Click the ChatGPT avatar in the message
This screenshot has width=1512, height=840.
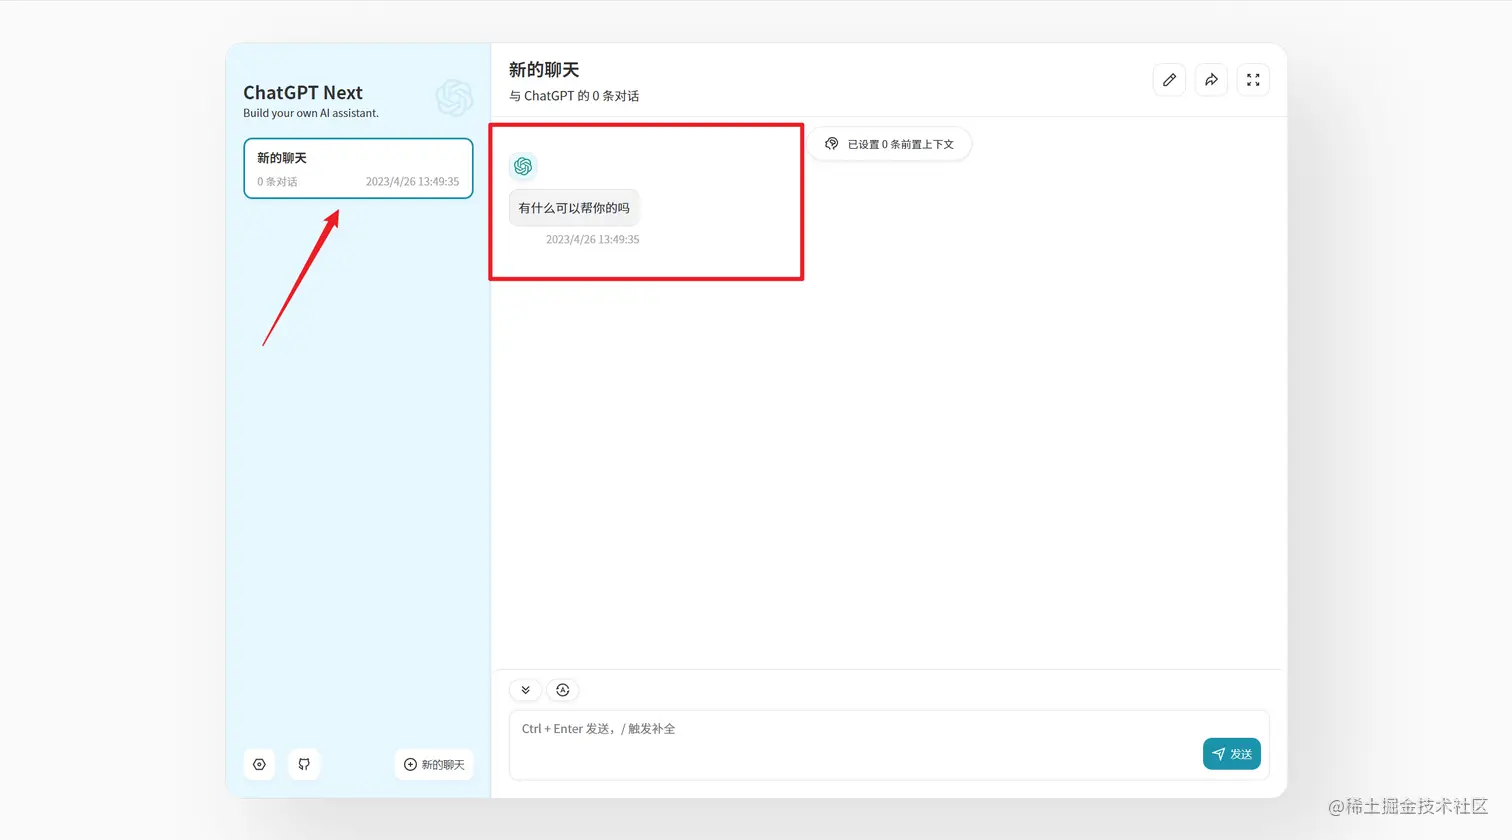click(523, 166)
